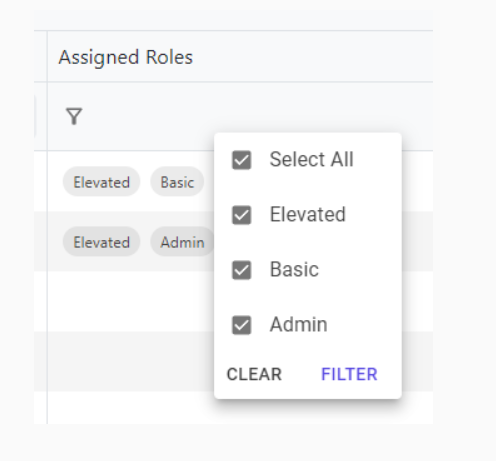Screen dimensions: 496x461
Task: Select the 'Basic' option label in popup
Action: [x=294, y=269]
